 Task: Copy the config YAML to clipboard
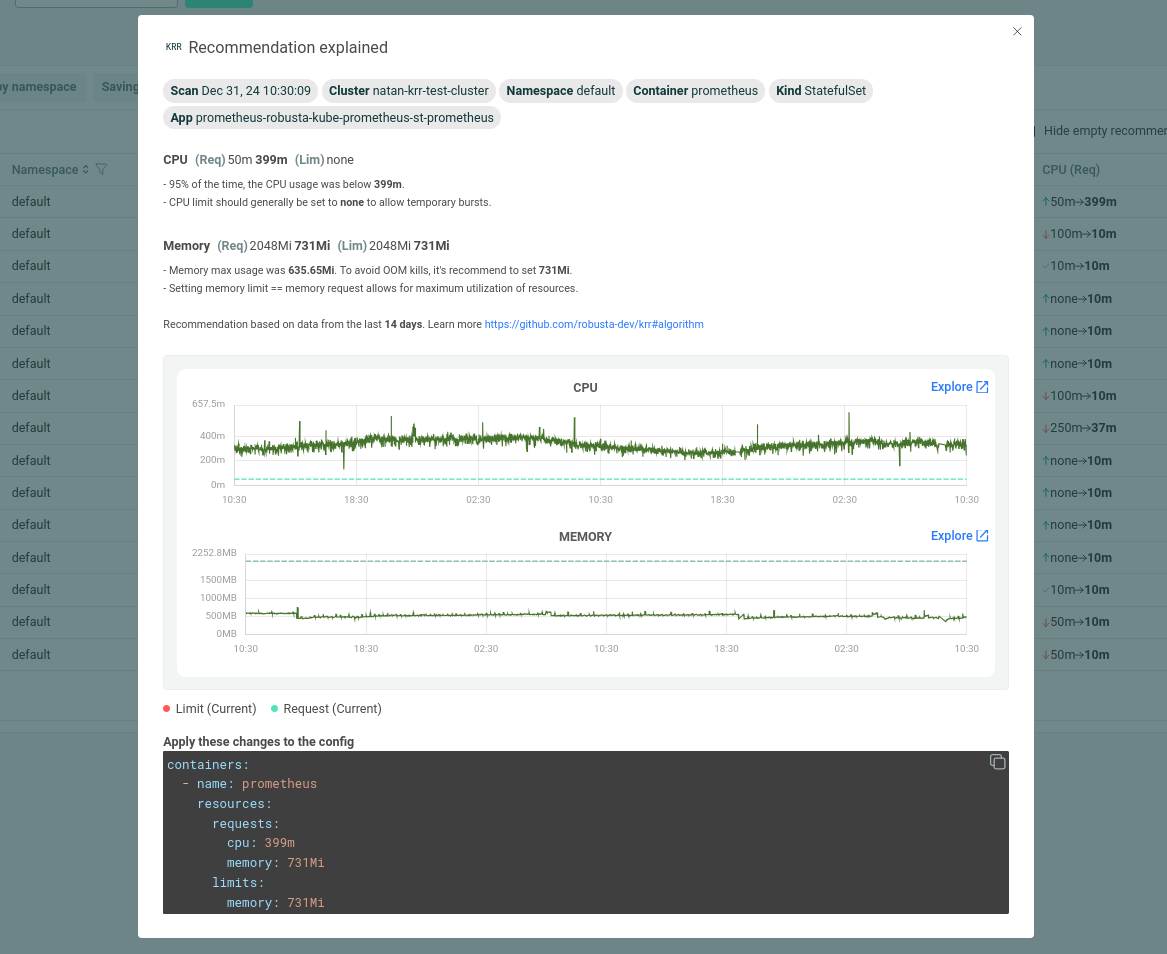pos(997,761)
